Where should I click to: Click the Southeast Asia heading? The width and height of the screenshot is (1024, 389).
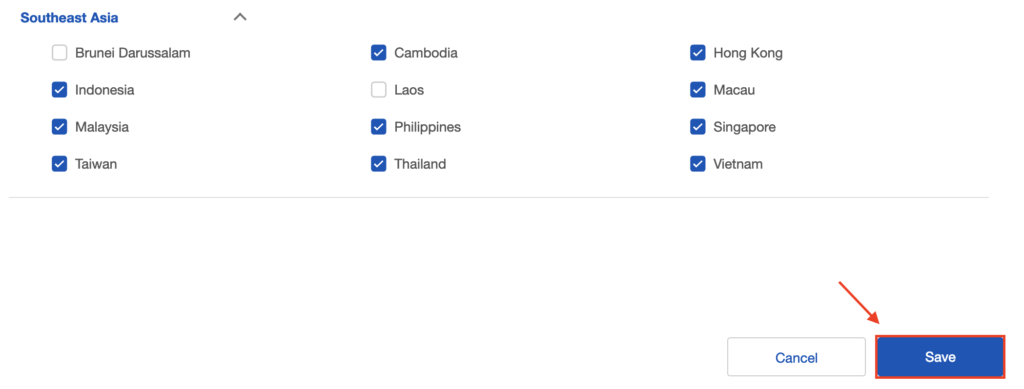(x=69, y=18)
